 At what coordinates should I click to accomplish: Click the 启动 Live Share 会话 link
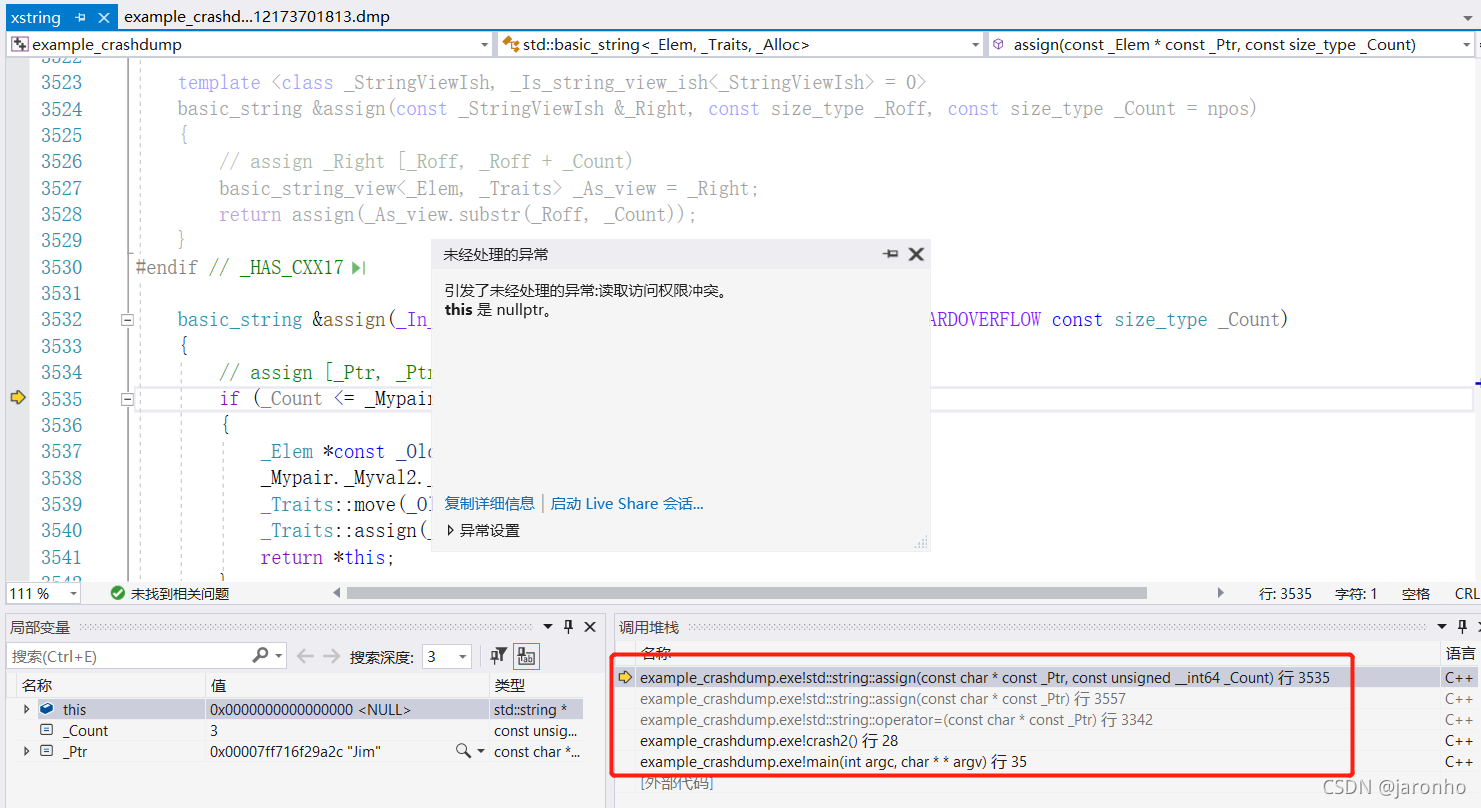627,503
